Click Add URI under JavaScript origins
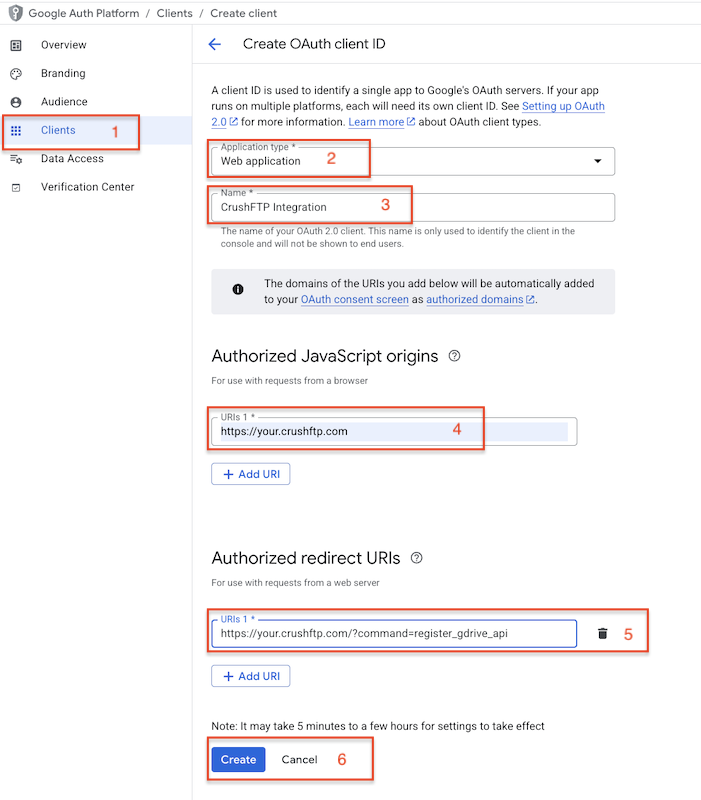 tap(251, 474)
